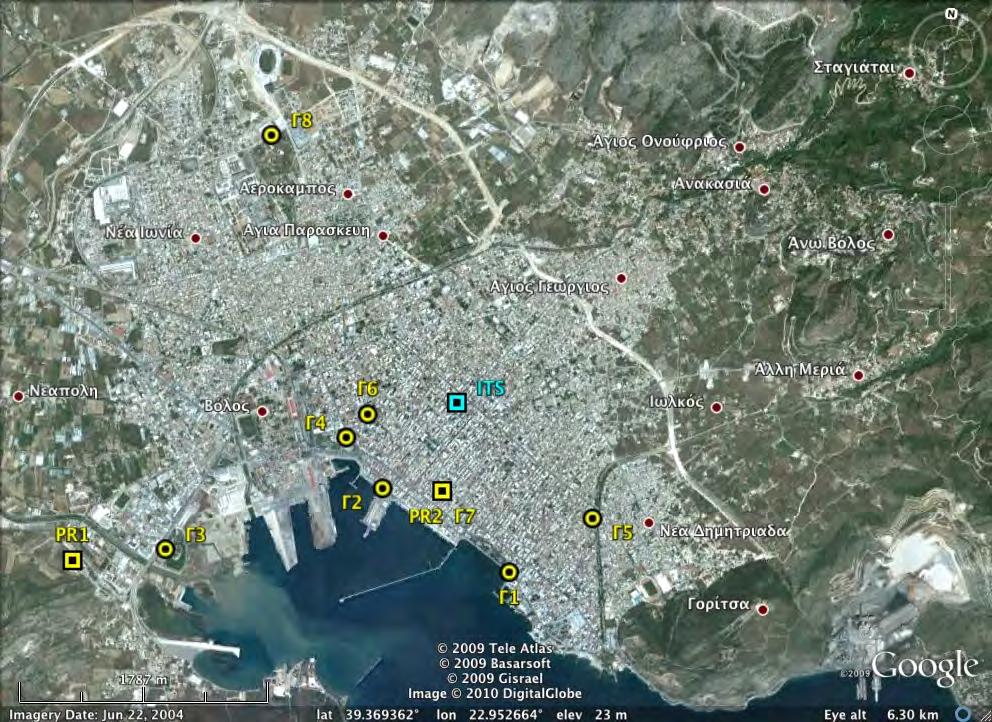Click the Γ8 circle placemark

click(271, 135)
